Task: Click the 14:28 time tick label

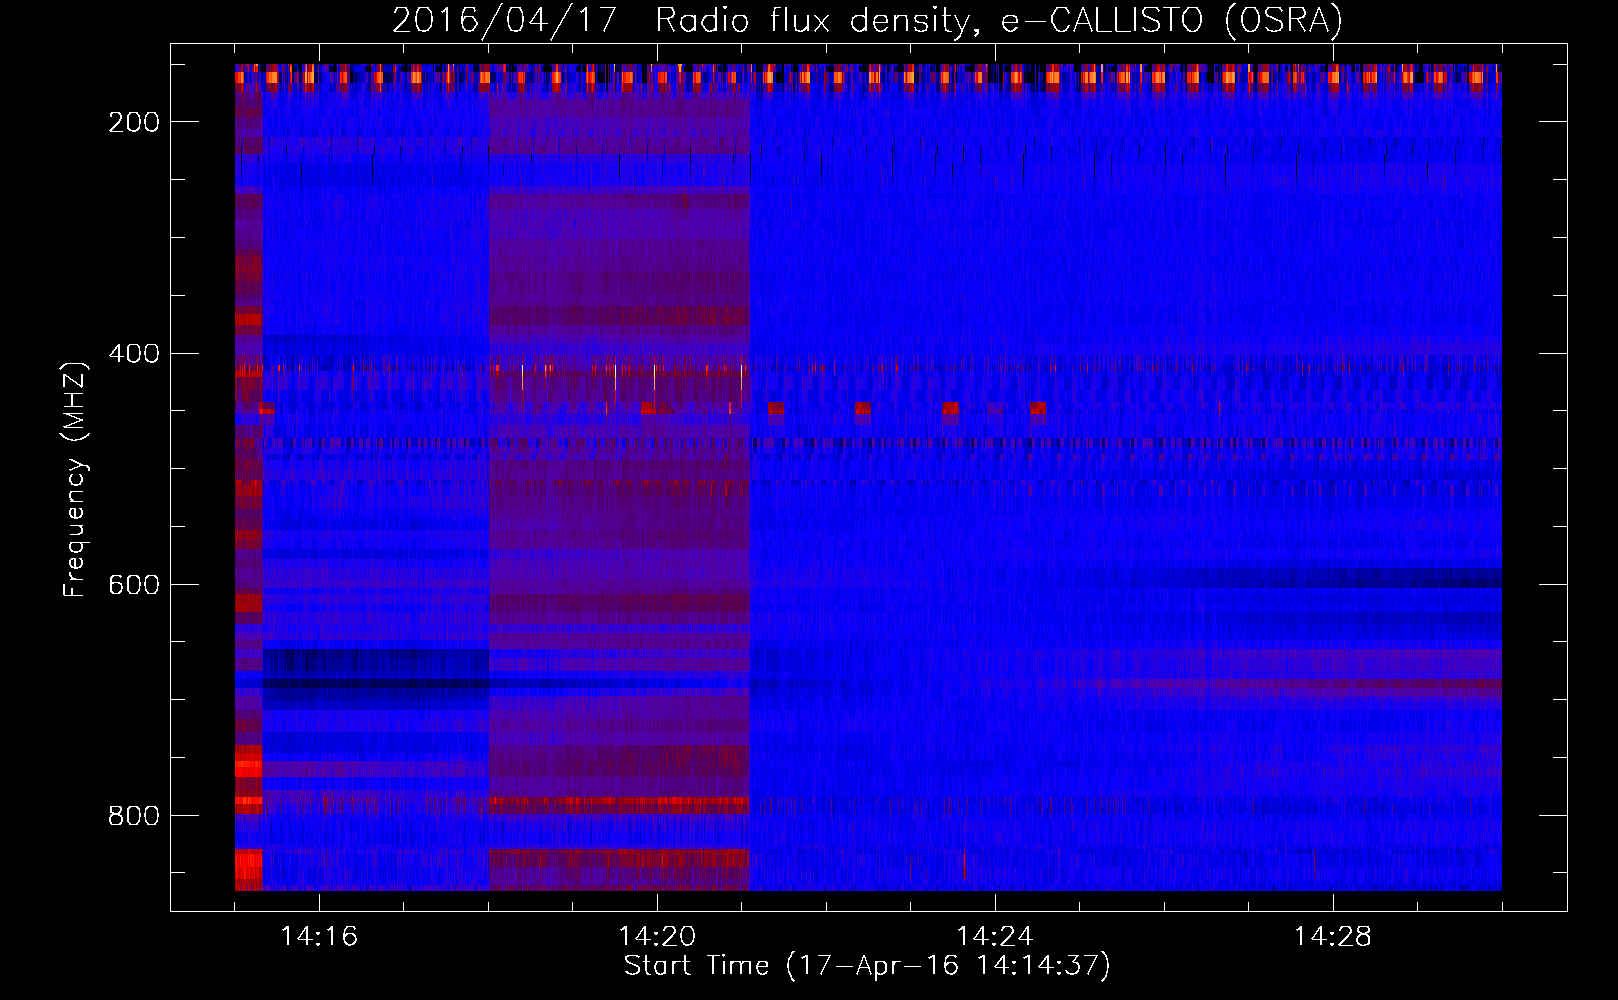Action: tap(1333, 937)
